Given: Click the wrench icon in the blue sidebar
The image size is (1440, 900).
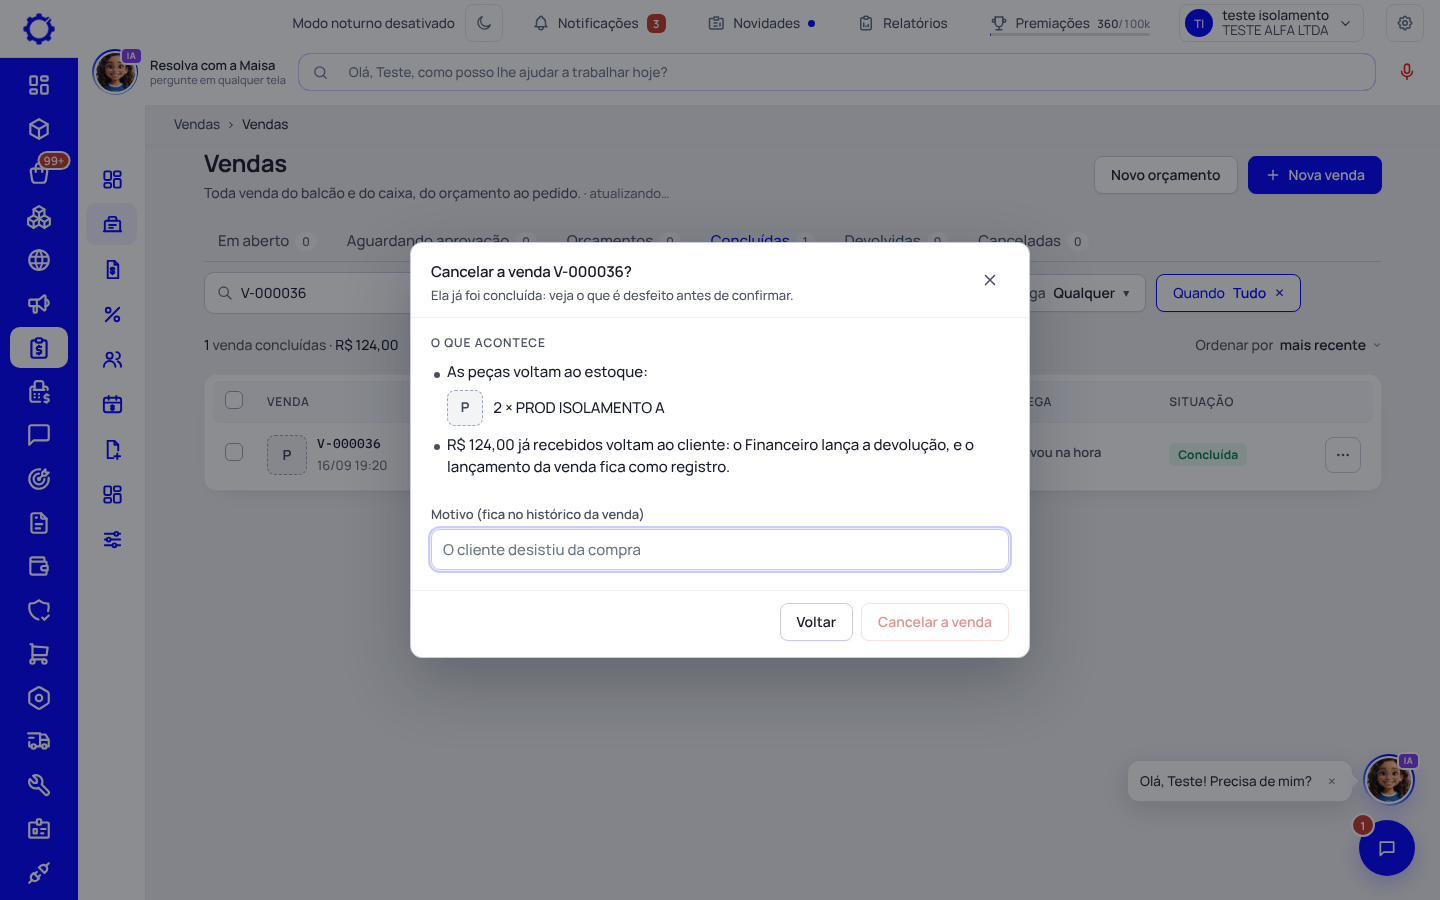Looking at the screenshot, I should tap(39, 785).
